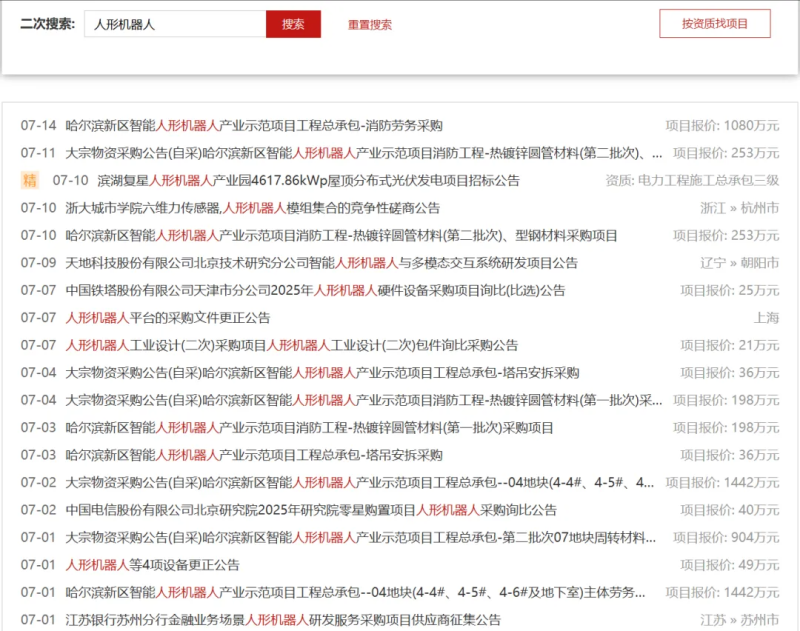Click 项目报价: 21万元 text

click(x=730, y=345)
